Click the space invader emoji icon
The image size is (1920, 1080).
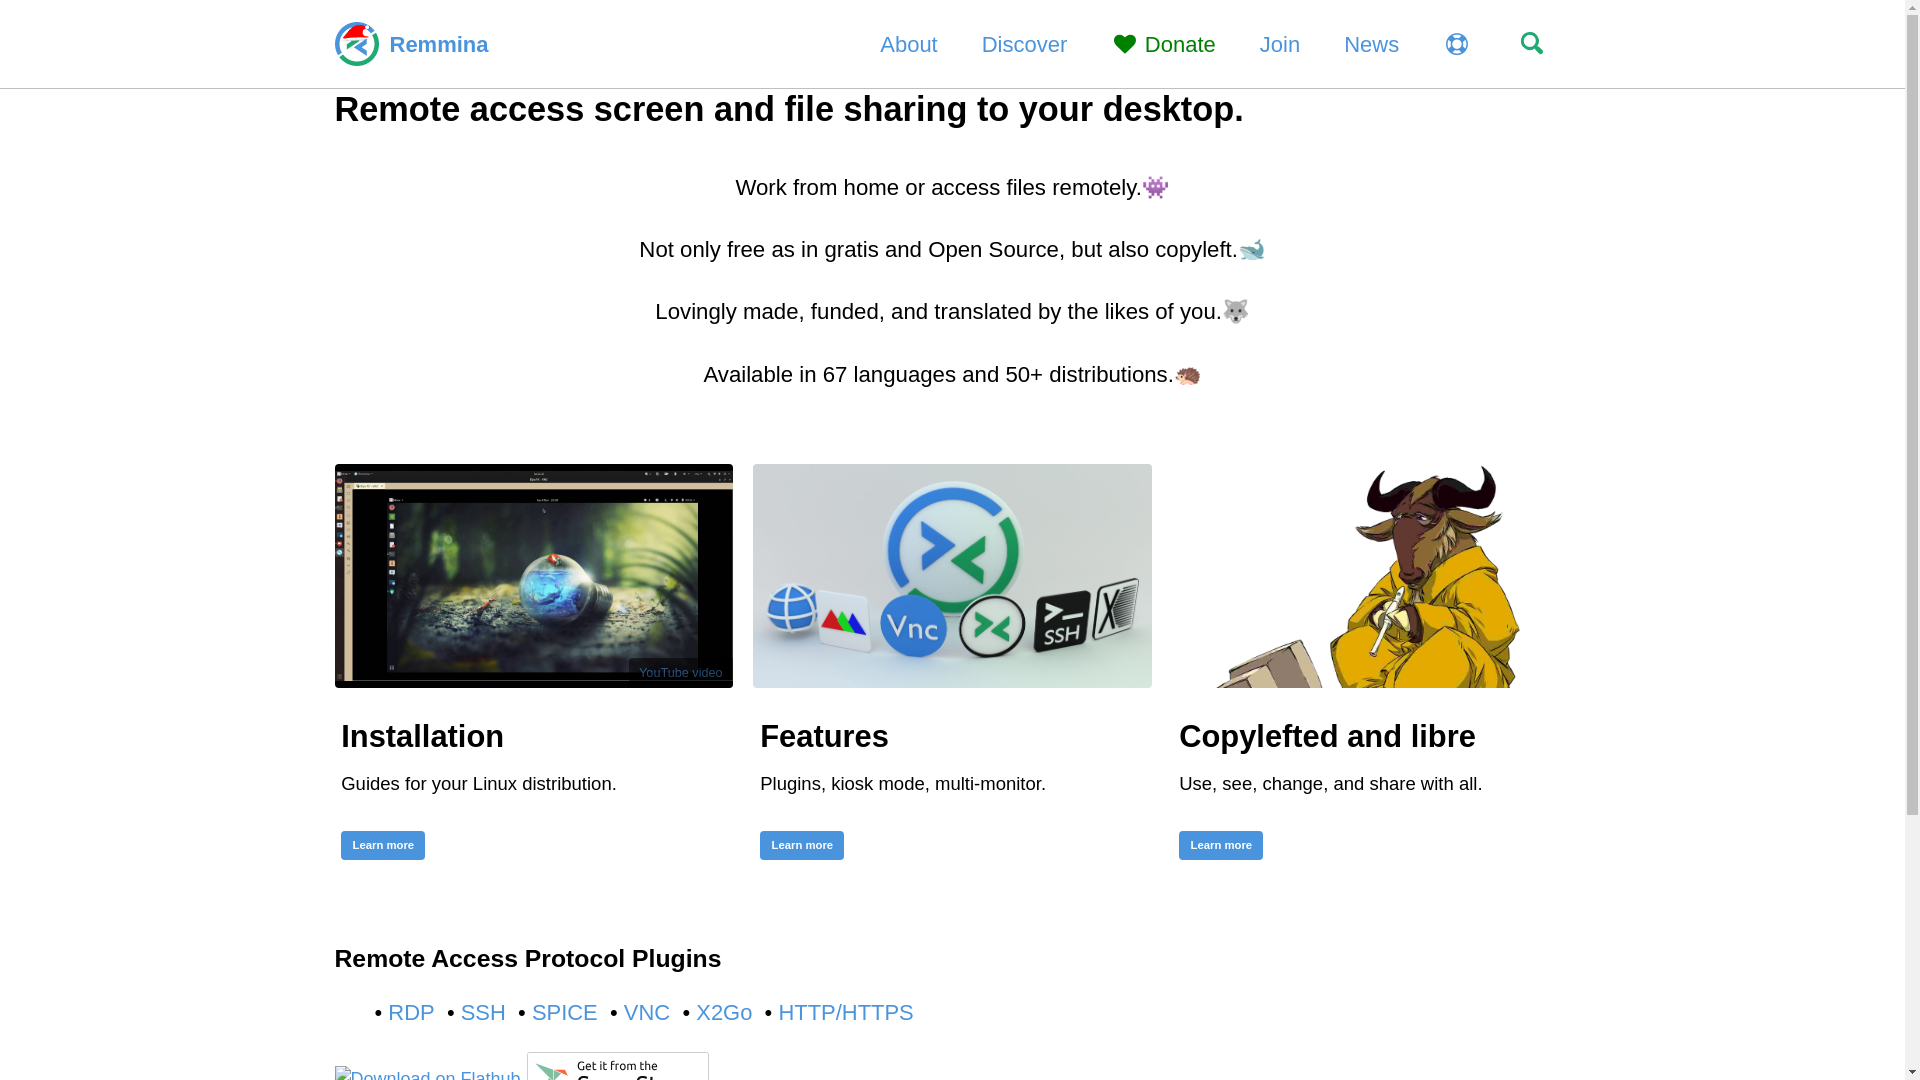tap(1155, 187)
